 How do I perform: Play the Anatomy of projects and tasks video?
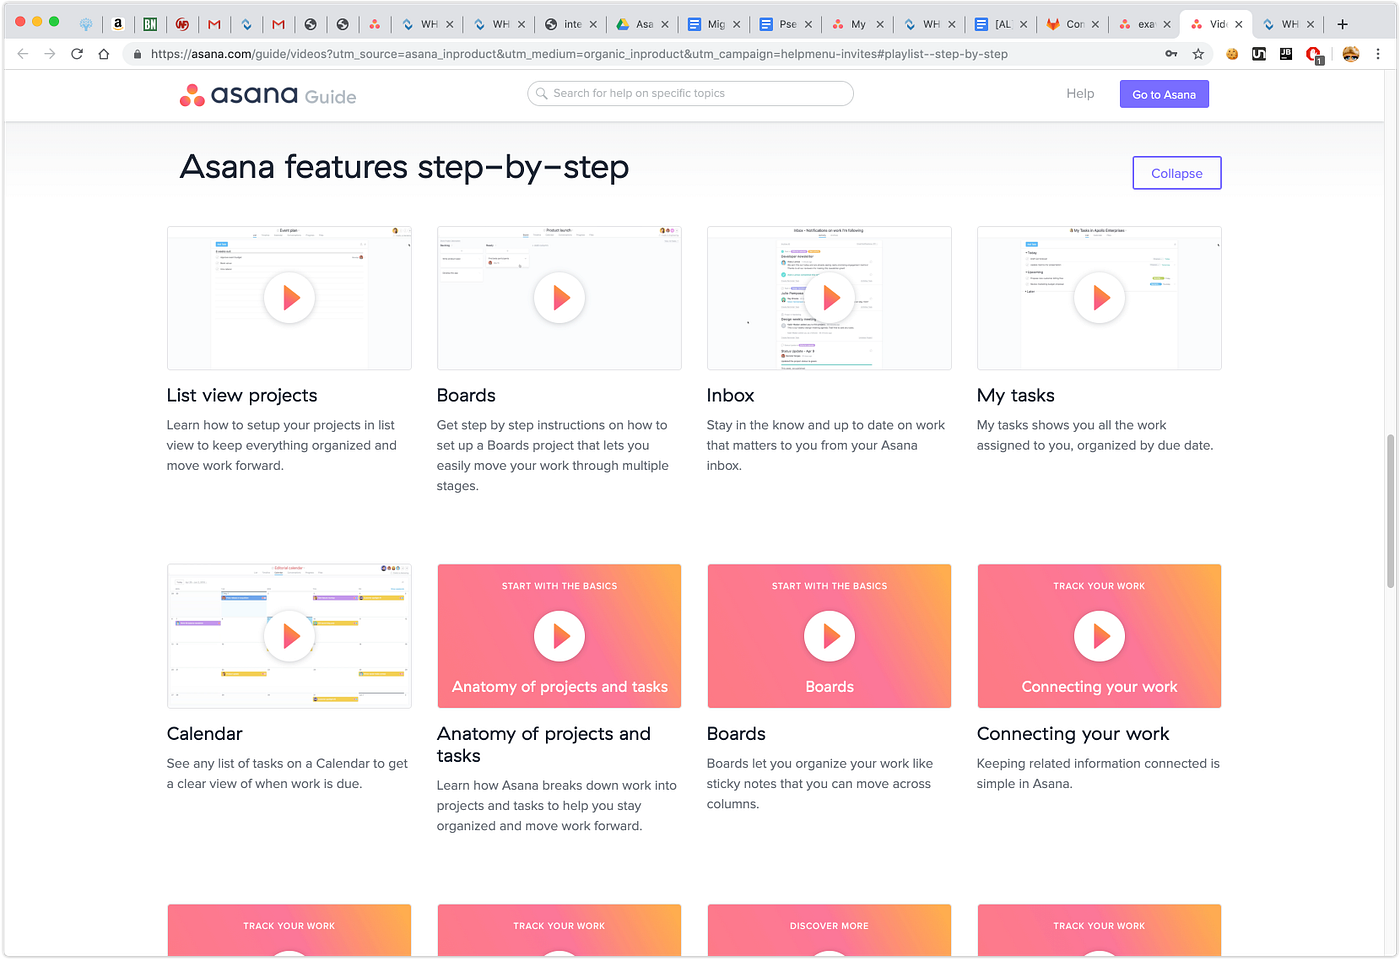(x=560, y=636)
